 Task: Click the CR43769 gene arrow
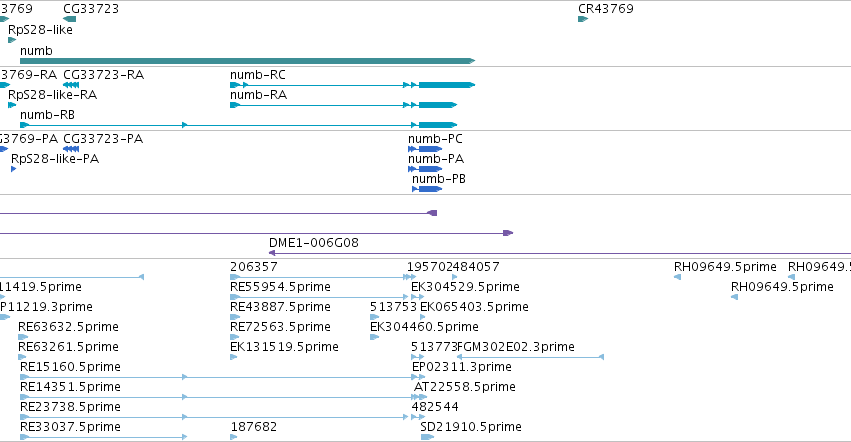[x=583, y=19]
